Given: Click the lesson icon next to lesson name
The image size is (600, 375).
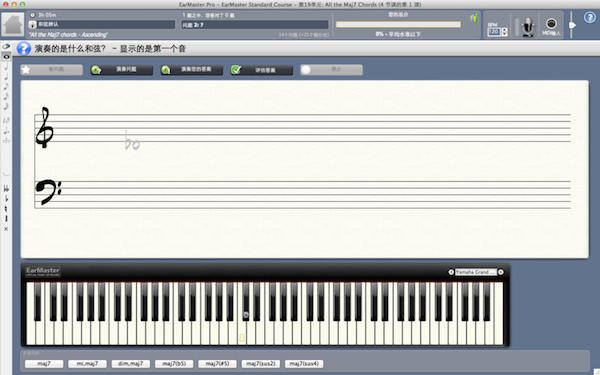Looking at the screenshot, I should tap(33, 24).
